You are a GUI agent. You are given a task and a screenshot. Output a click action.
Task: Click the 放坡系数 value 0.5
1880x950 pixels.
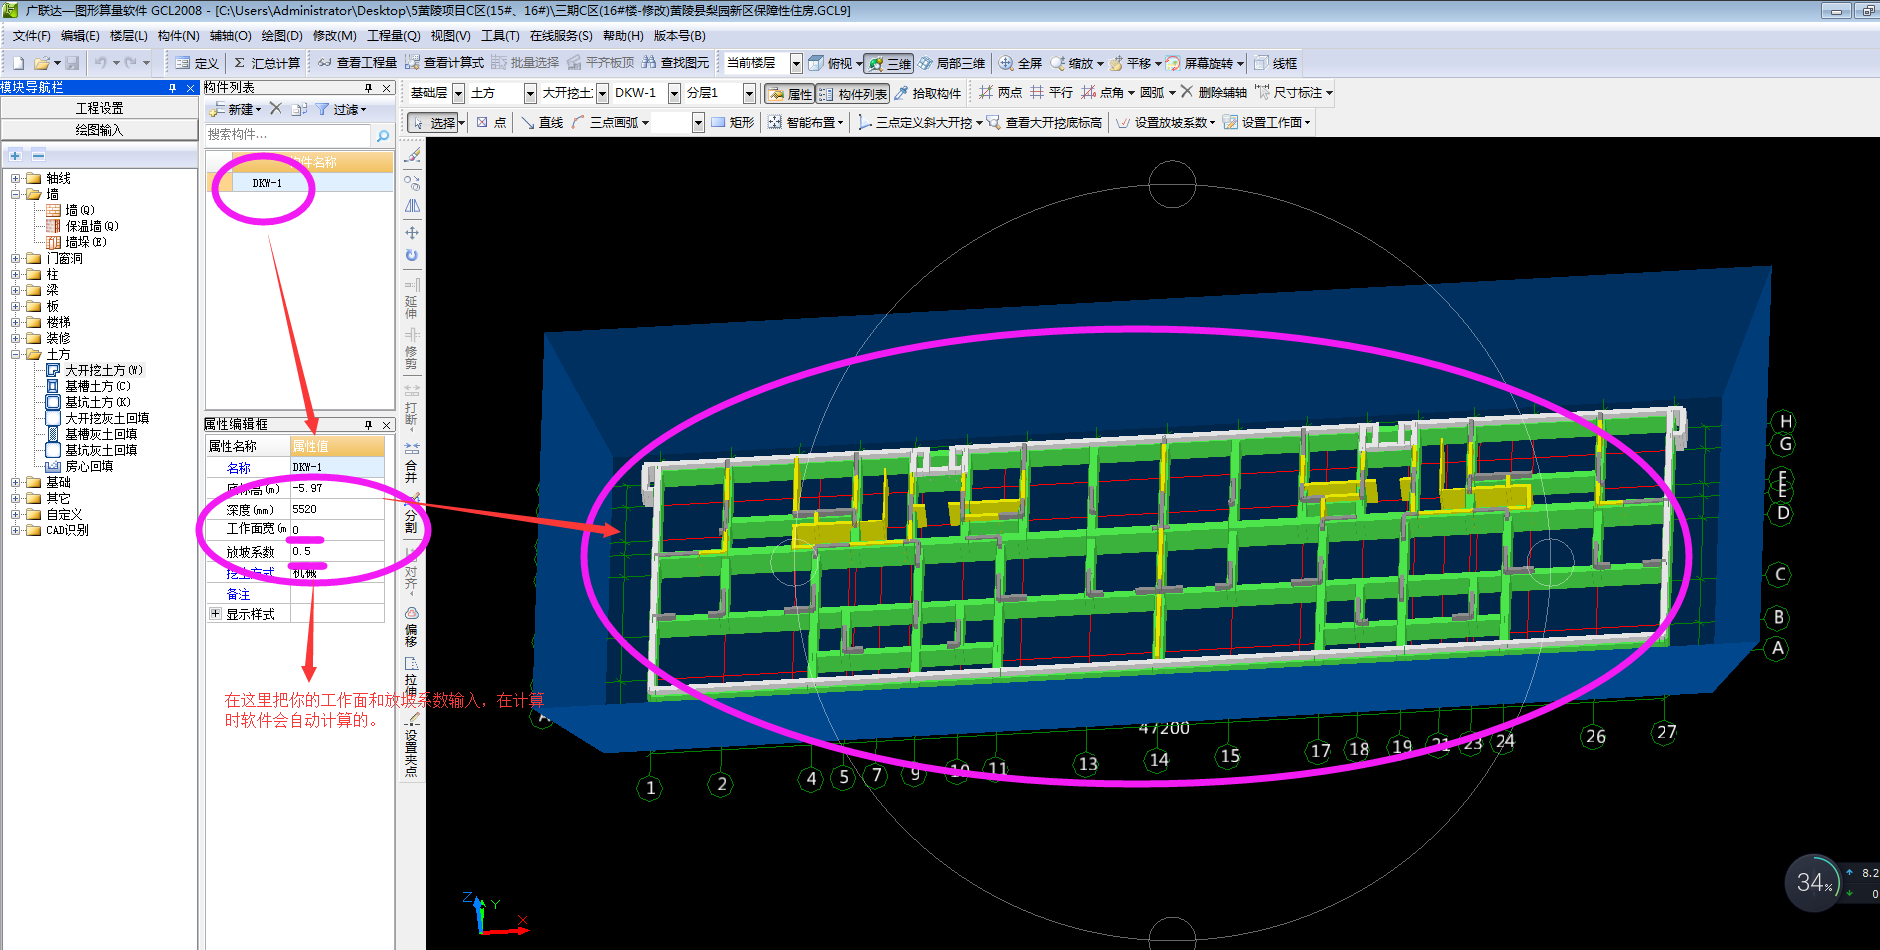pos(337,551)
